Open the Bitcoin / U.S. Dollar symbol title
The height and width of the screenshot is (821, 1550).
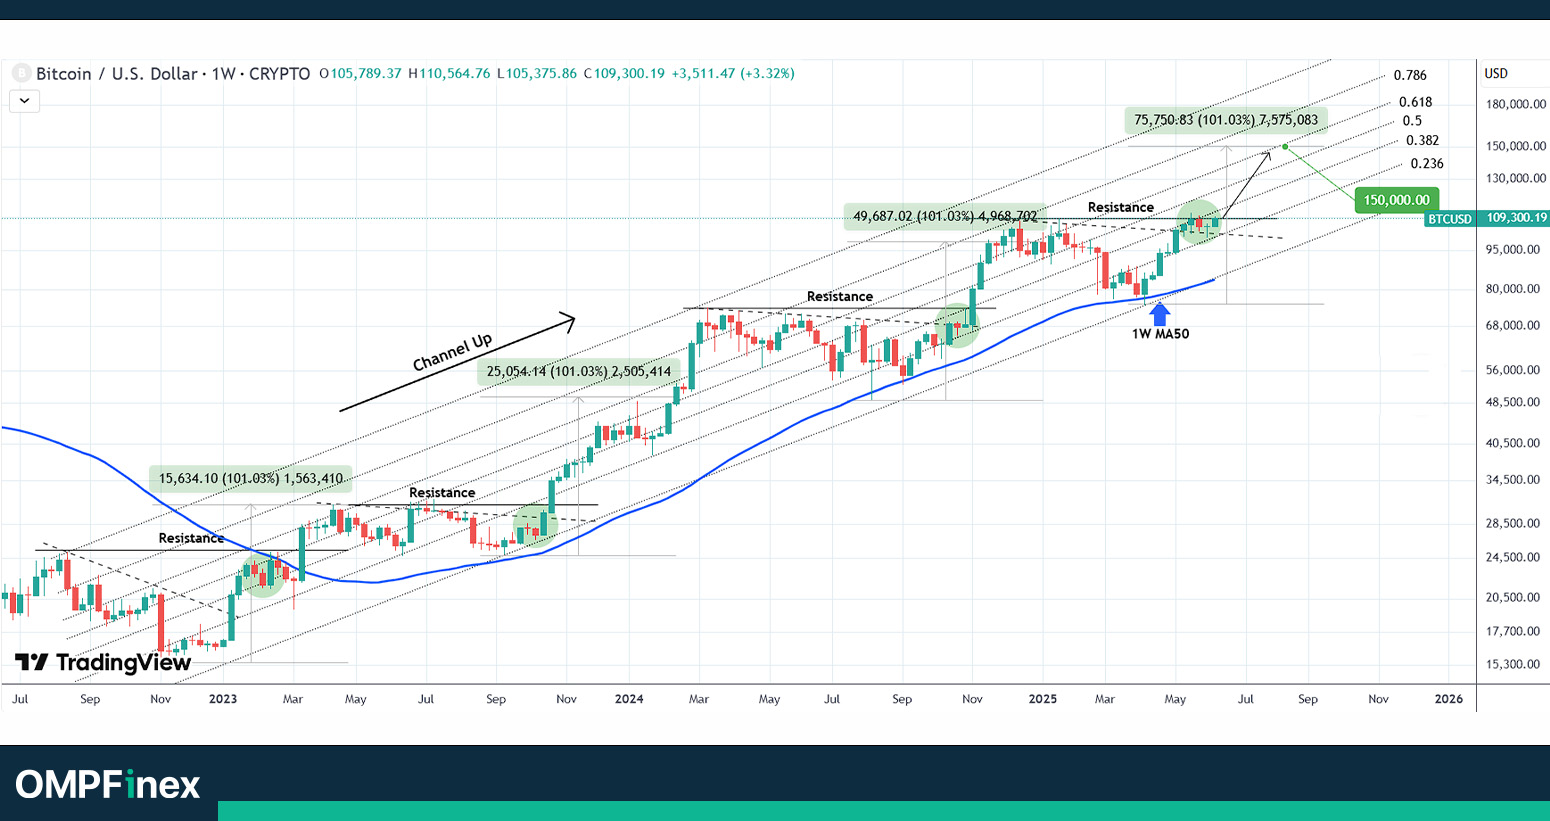point(173,74)
